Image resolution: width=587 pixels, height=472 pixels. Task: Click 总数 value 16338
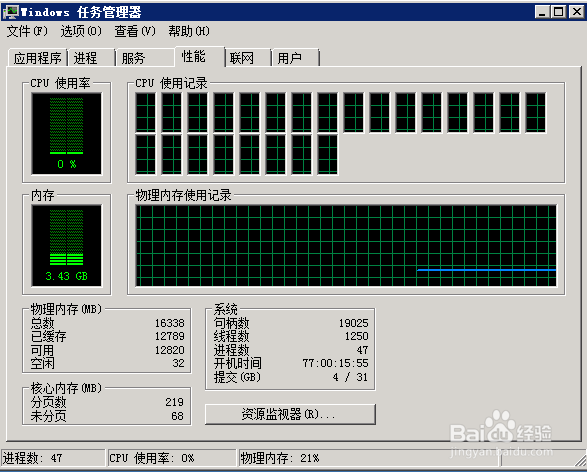click(170, 323)
